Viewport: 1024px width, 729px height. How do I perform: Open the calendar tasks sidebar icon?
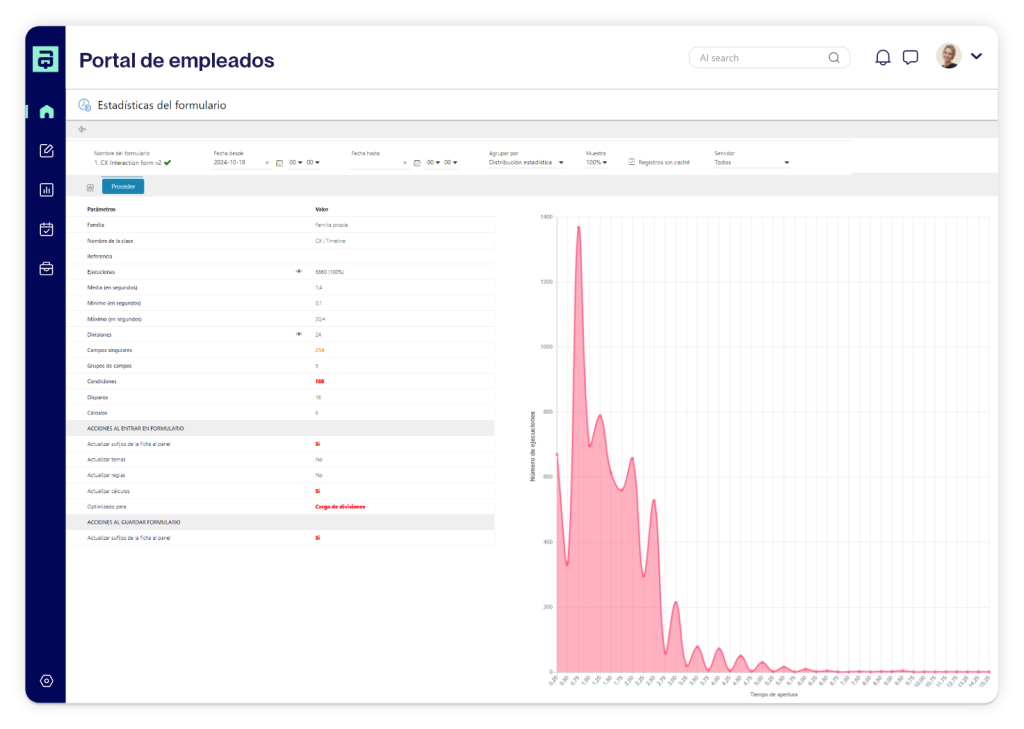[x=46, y=229]
